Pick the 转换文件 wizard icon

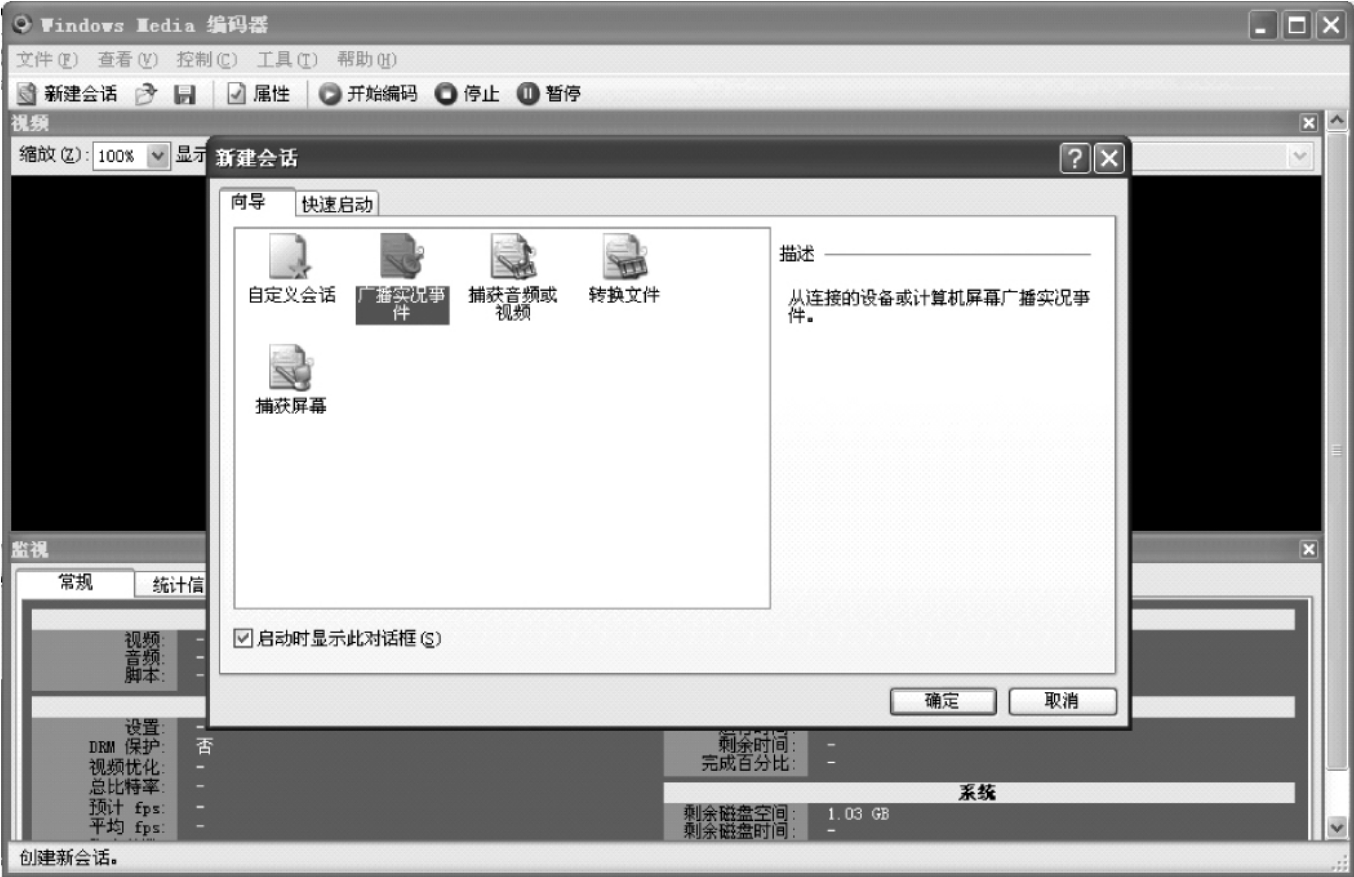pos(624,271)
